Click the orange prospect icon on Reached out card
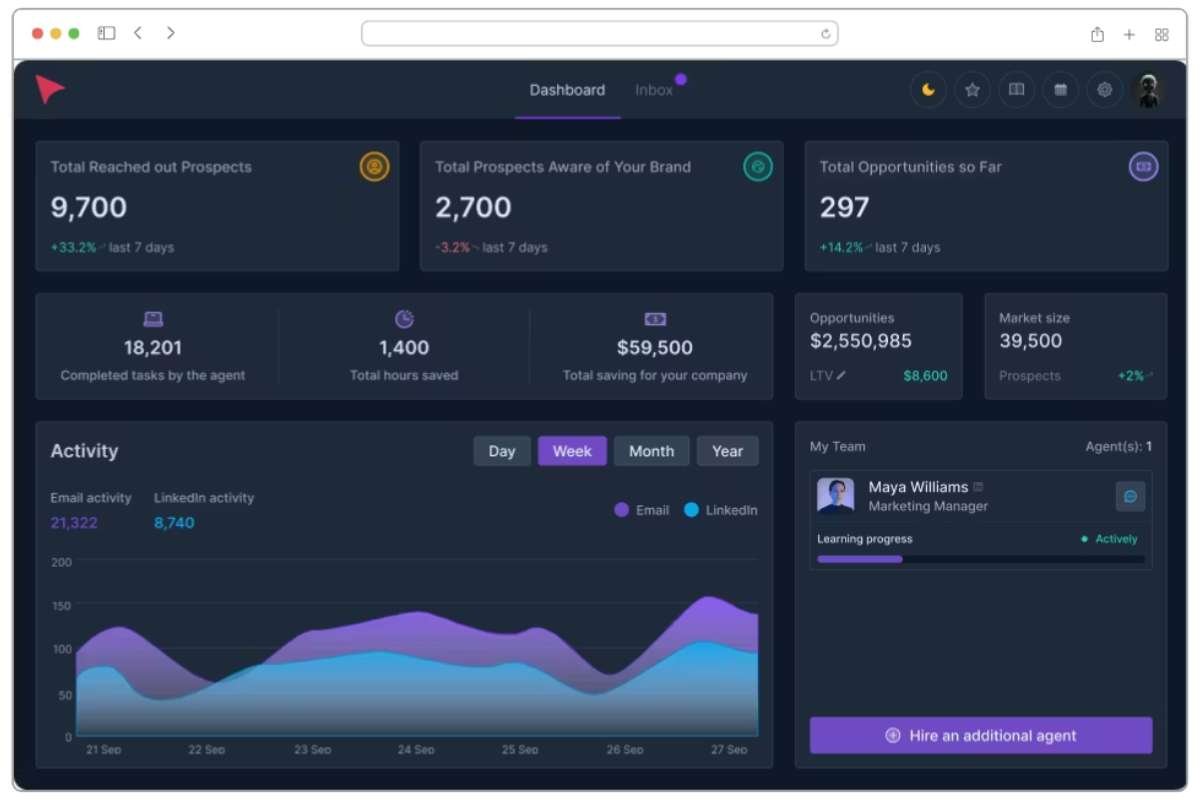Image resolution: width=1200 pixels, height=800 pixels. pos(372,167)
